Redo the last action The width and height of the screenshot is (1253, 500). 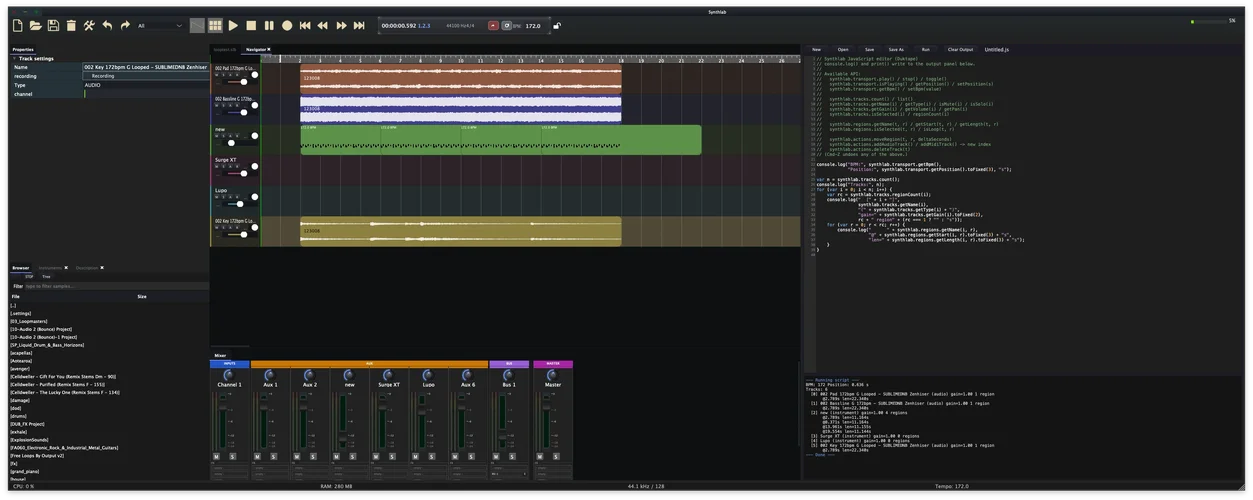pyautogui.click(x=125, y=25)
